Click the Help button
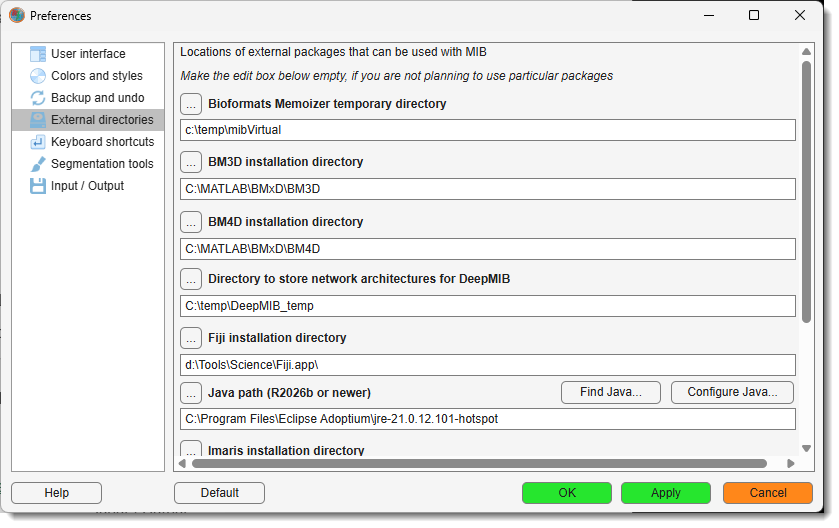839x528 pixels. click(56, 493)
